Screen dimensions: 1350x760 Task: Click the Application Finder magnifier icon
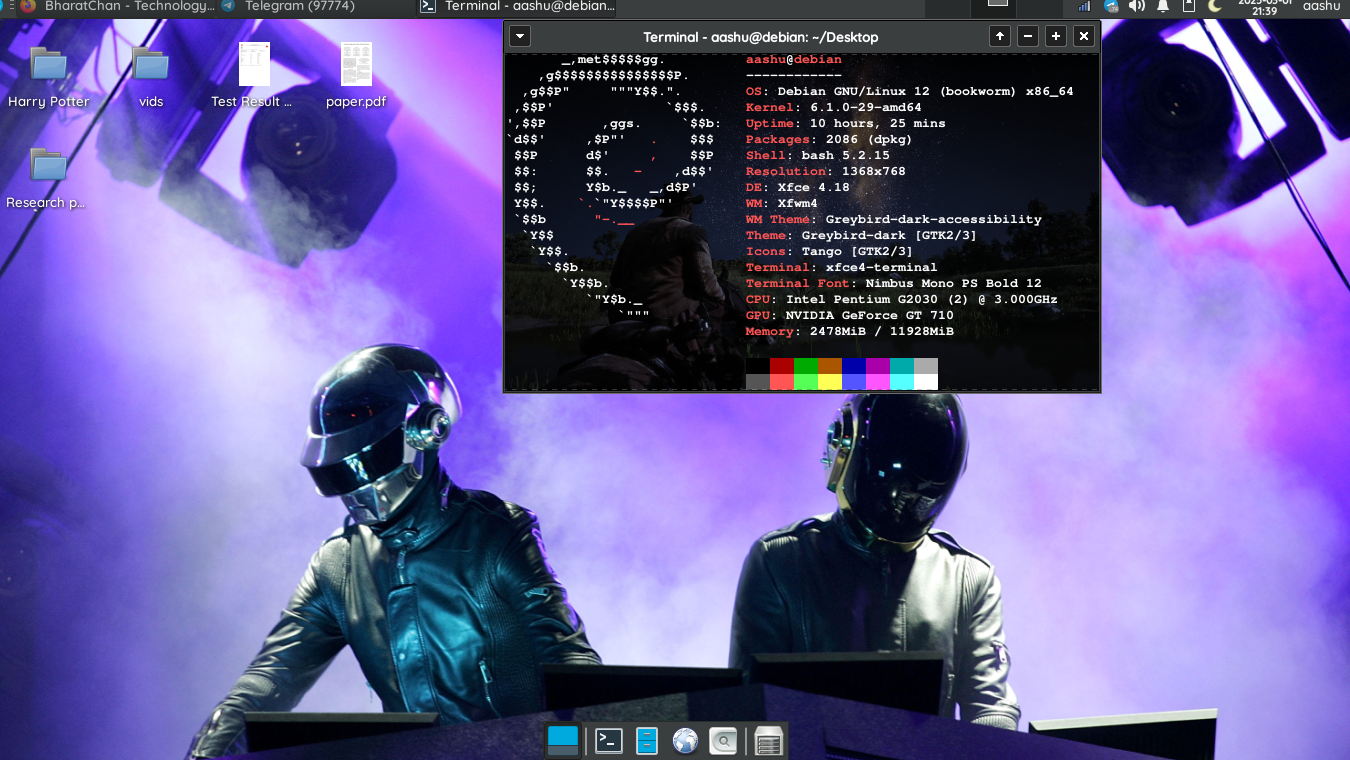(x=723, y=741)
